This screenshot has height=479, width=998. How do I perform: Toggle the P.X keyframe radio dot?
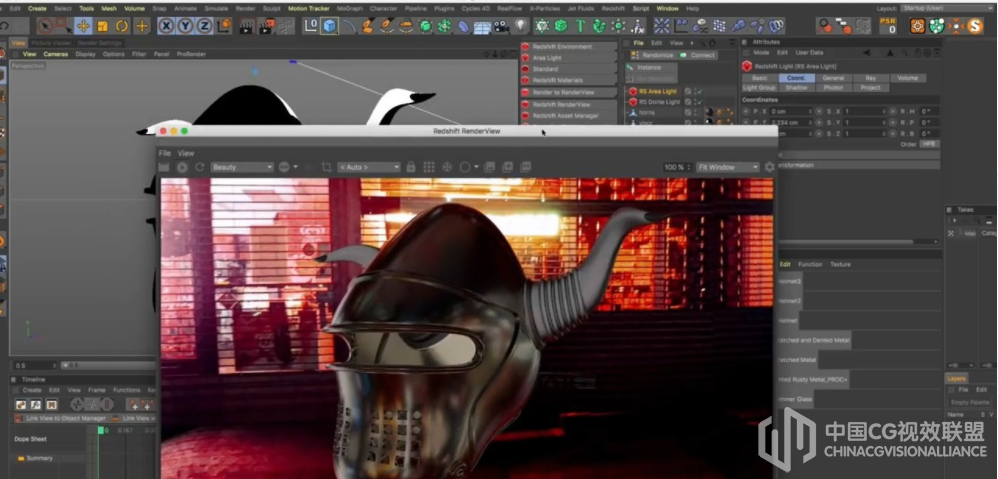(745, 111)
